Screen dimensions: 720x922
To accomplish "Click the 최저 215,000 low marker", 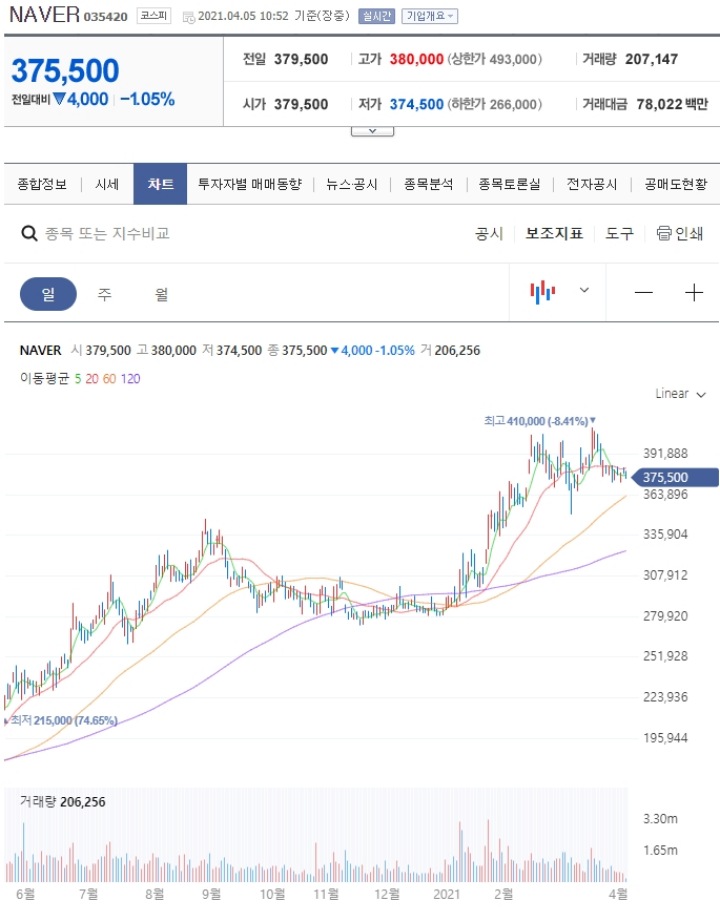I will pyautogui.click(x=62, y=720).
